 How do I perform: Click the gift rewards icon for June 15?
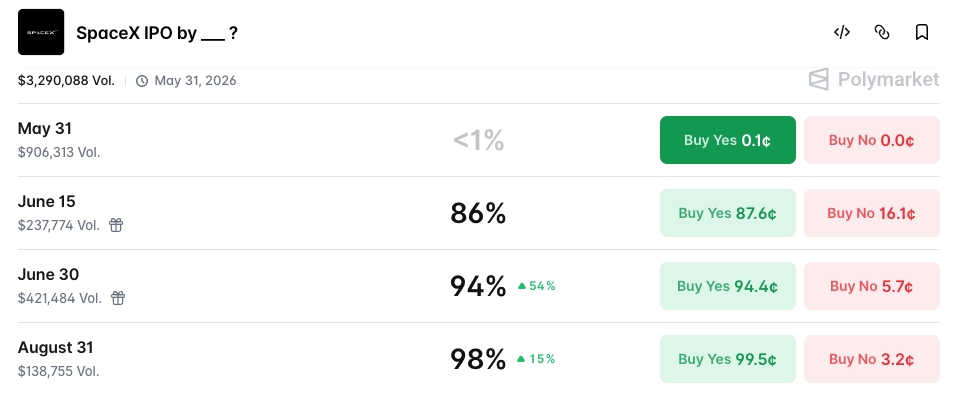[x=116, y=225]
